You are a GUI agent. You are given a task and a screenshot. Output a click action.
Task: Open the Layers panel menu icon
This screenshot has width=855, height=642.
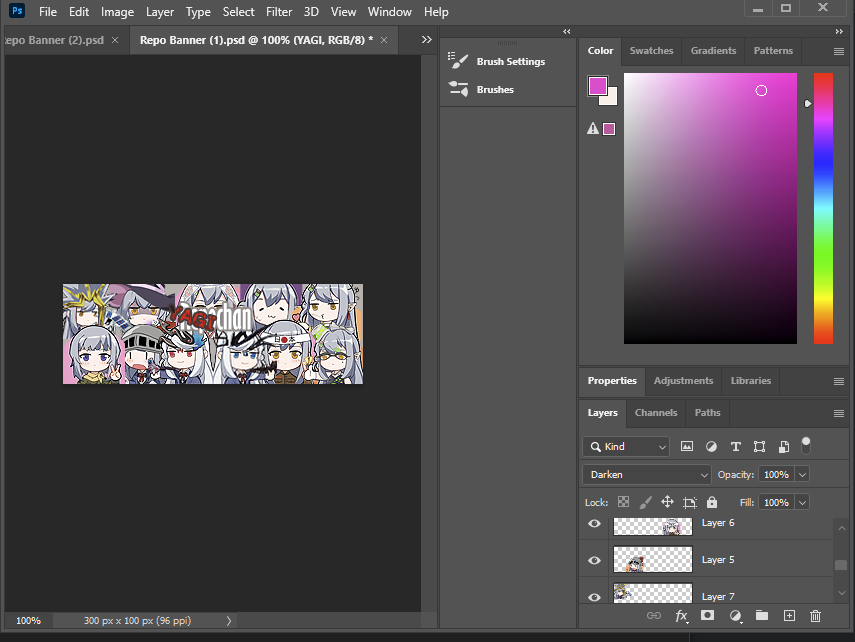[x=839, y=413]
